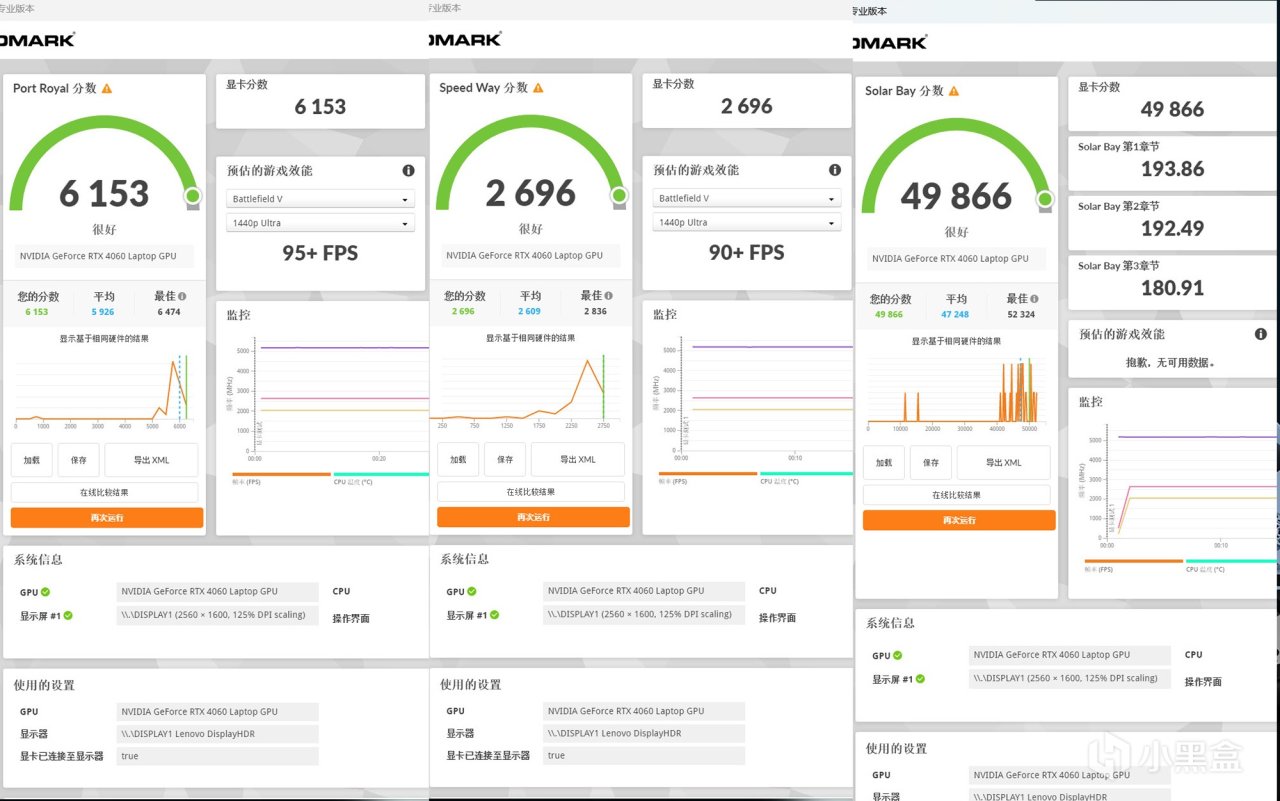This screenshot has width=1280, height=801.
Task: Click the Solar Bay 第1章节 value 193.86
Action: coord(1172,169)
